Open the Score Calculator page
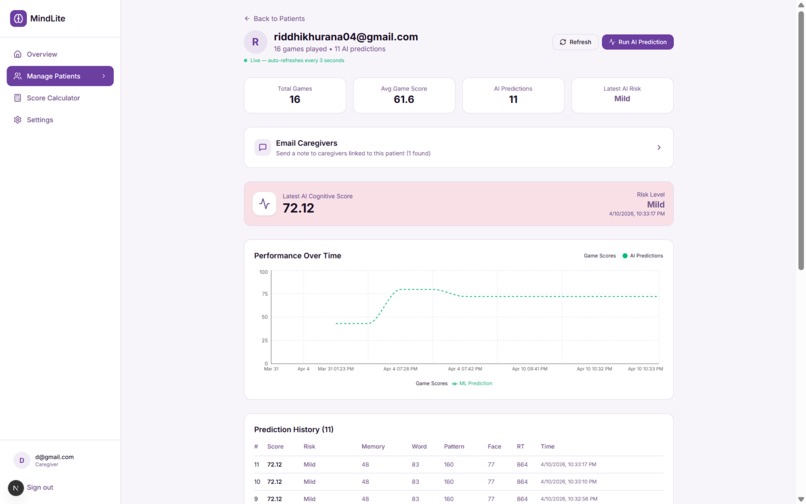Screen dimensions: 806x504 pyautogui.click(x=60, y=98)
